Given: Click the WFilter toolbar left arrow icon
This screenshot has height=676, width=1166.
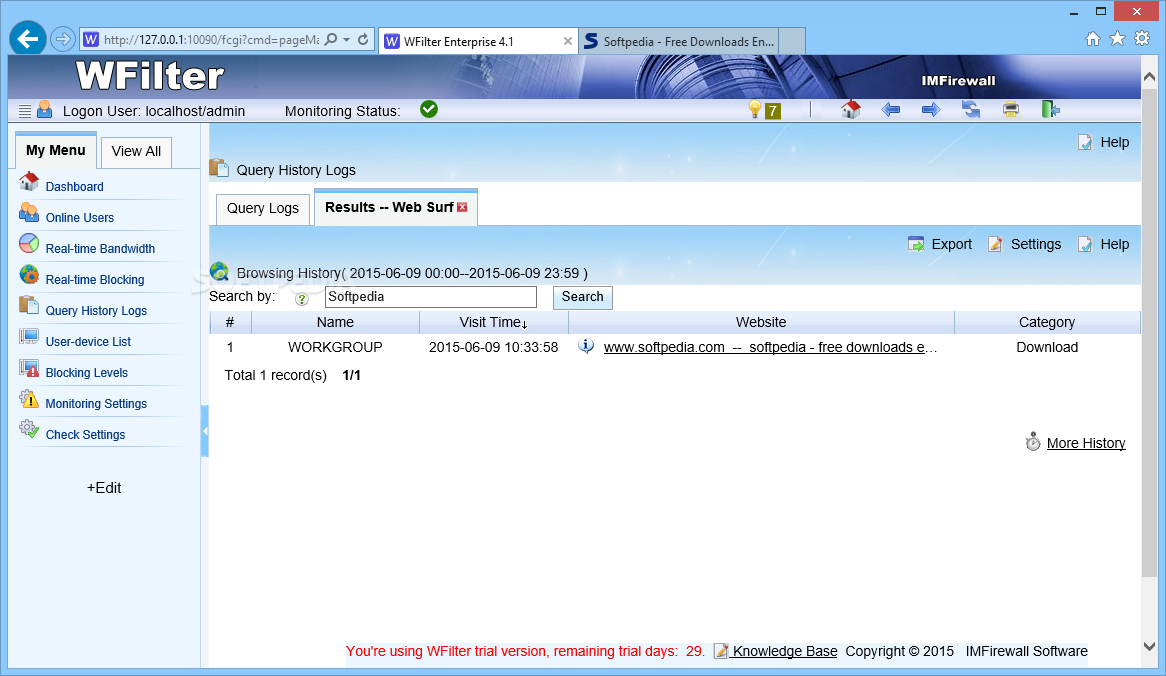Looking at the screenshot, I should pyautogui.click(x=891, y=110).
